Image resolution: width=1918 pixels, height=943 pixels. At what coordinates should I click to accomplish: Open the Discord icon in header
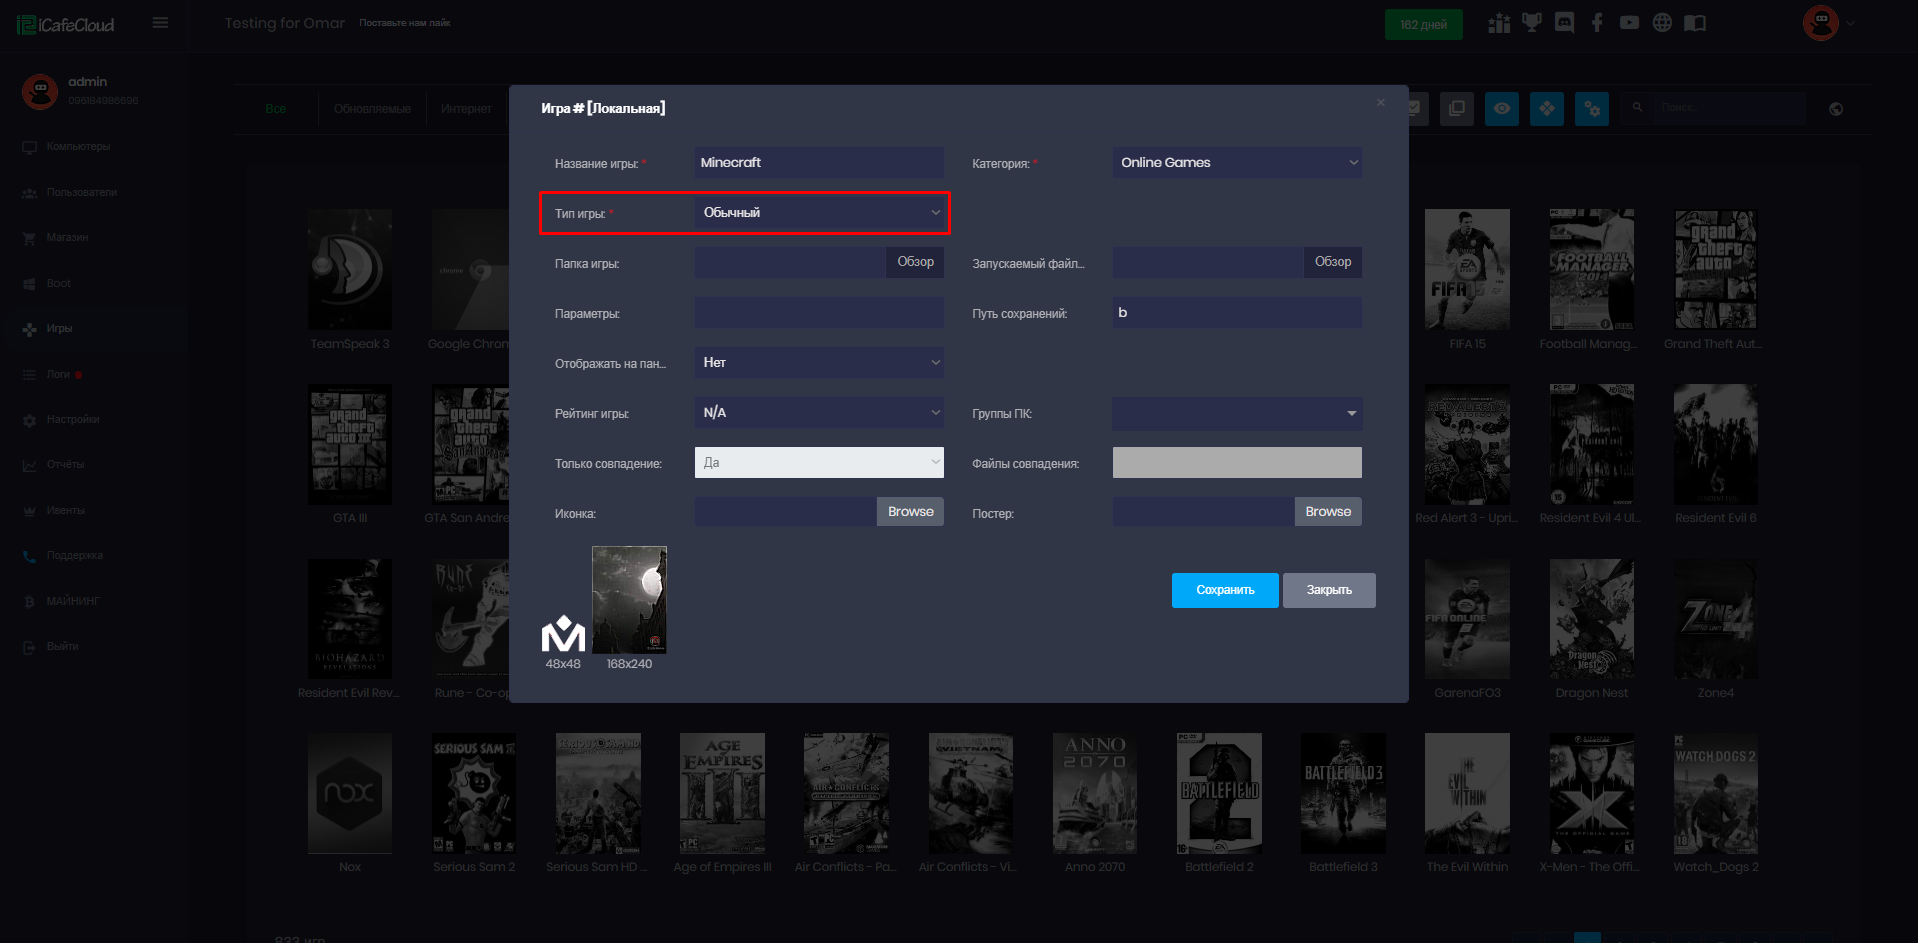1565,23
